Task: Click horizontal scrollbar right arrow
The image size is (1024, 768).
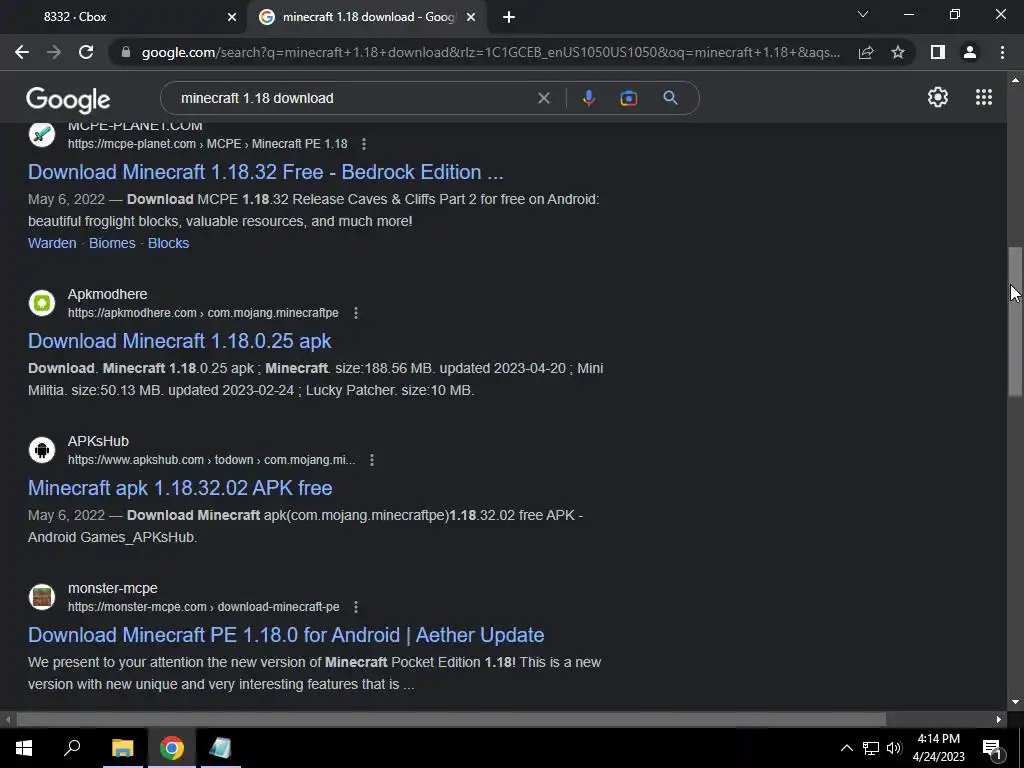Action: coord(999,719)
